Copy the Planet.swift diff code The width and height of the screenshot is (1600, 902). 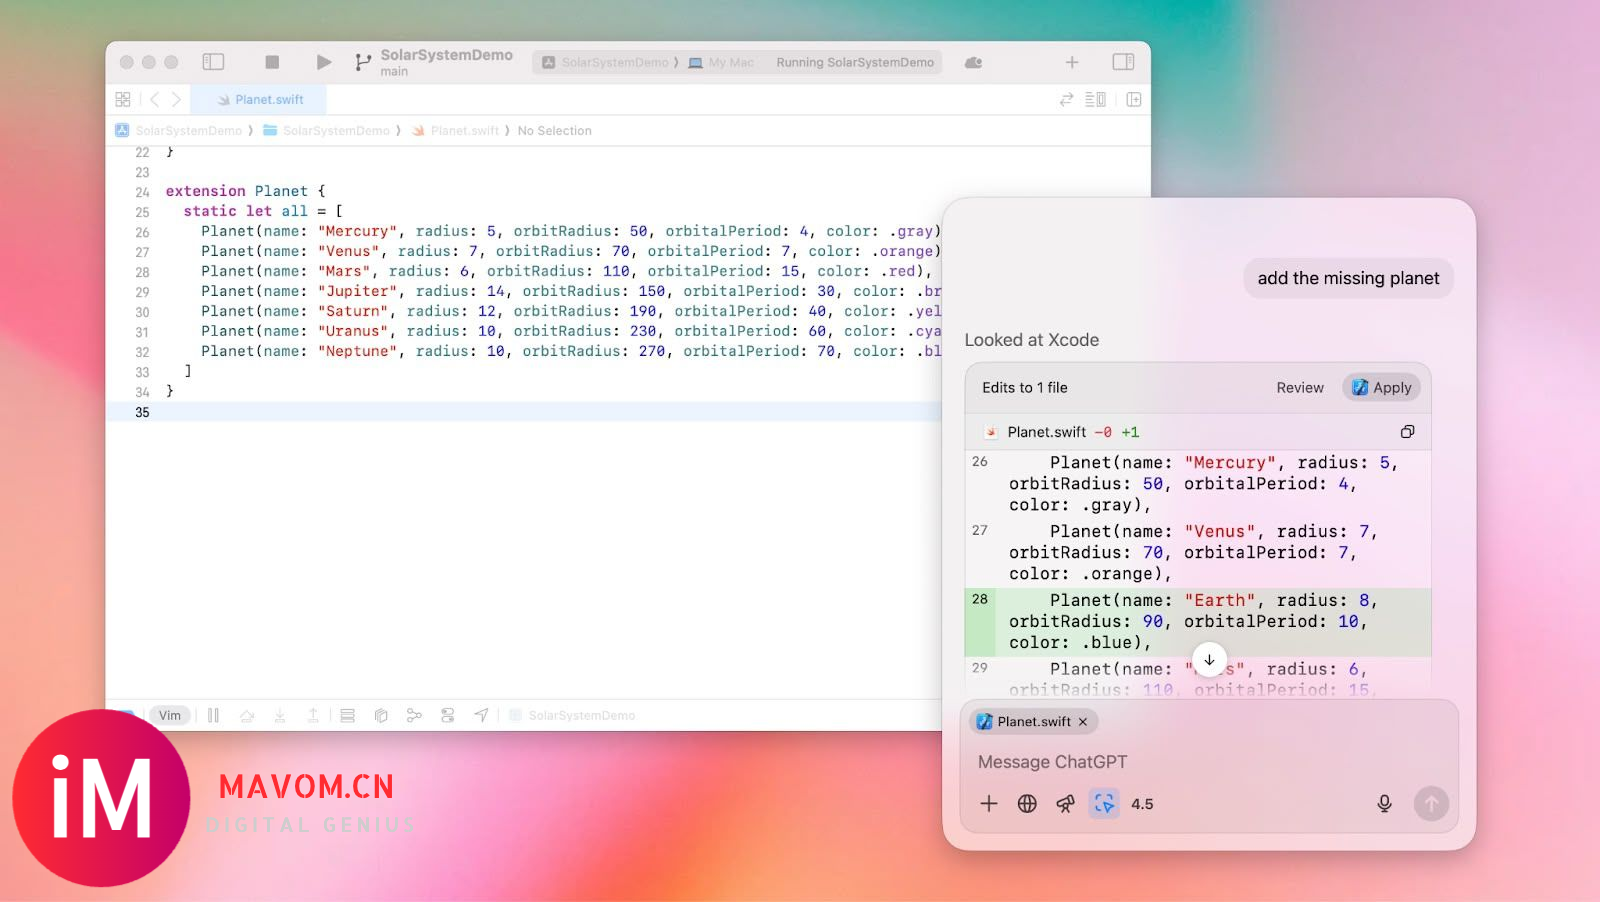point(1407,432)
